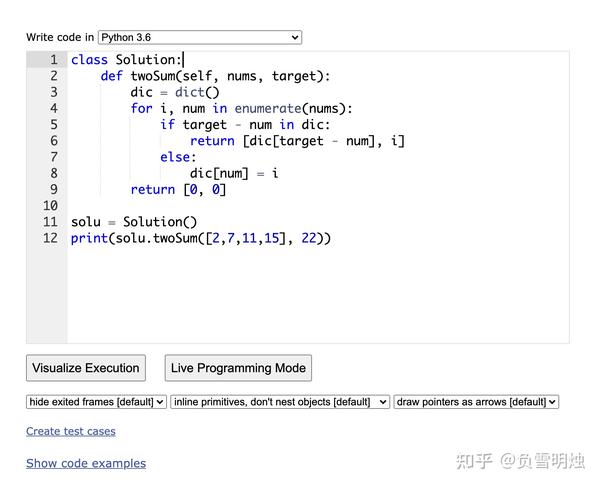Viewport: 600px width, 485px height.
Task: Click line number 12 in gutter
Action: (x=50, y=238)
